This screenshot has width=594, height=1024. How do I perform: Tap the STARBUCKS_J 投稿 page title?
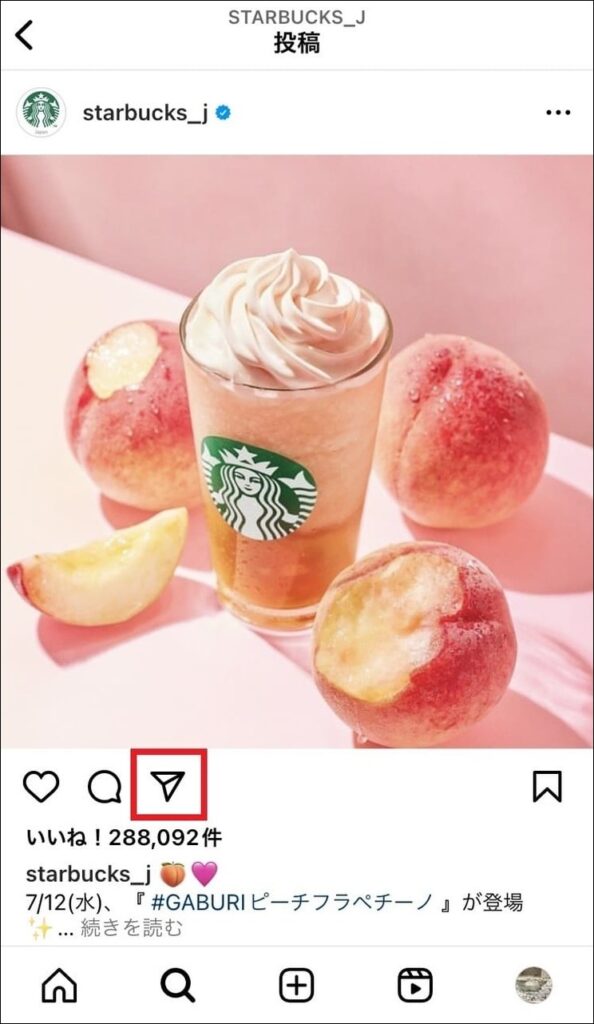(297, 31)
